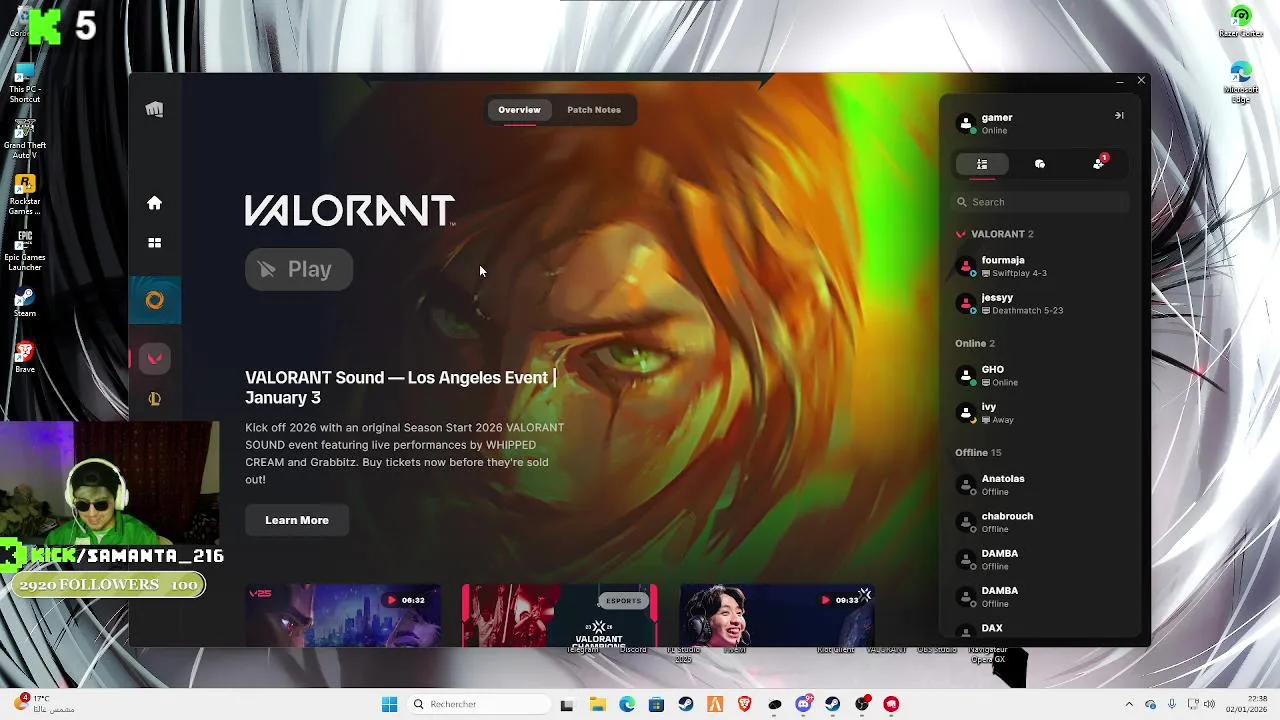Select friend ivy with Away status
Screen dimensions: 1280x720
[1040, 413]
